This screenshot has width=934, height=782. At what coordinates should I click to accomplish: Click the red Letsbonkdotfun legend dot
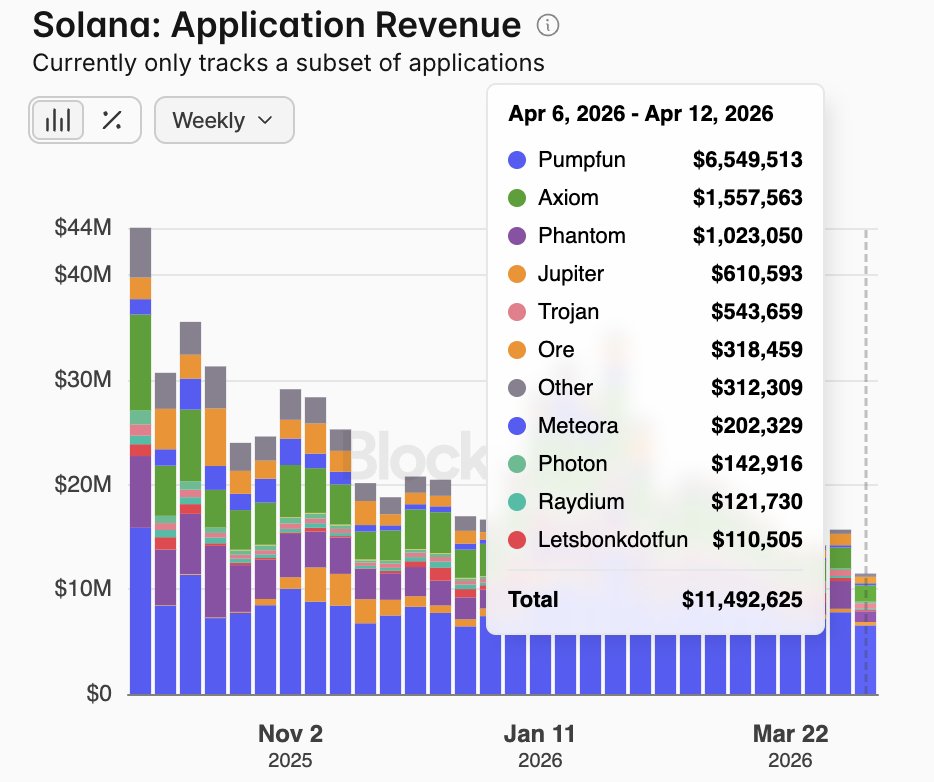click(517, 540)
